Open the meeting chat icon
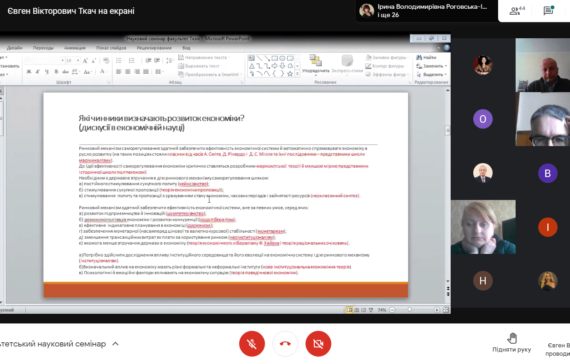 549,10
